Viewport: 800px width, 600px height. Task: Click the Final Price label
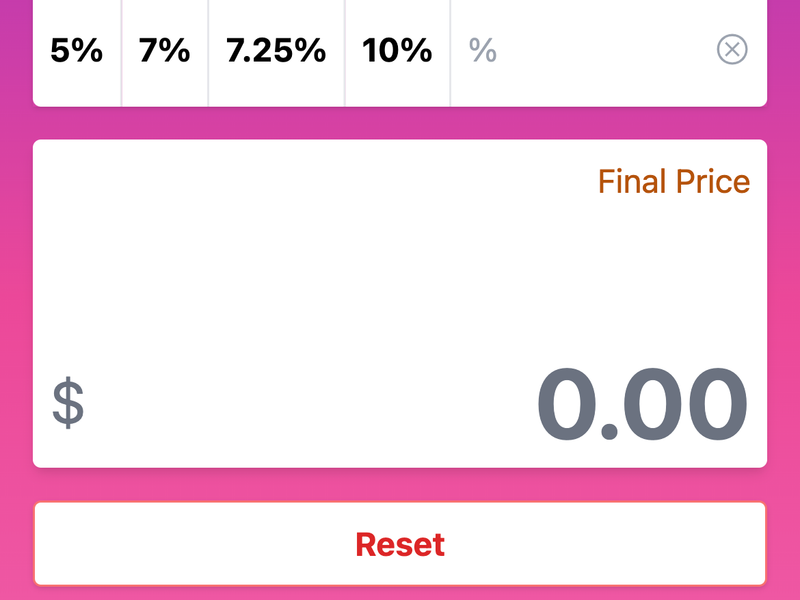[671, 181]
